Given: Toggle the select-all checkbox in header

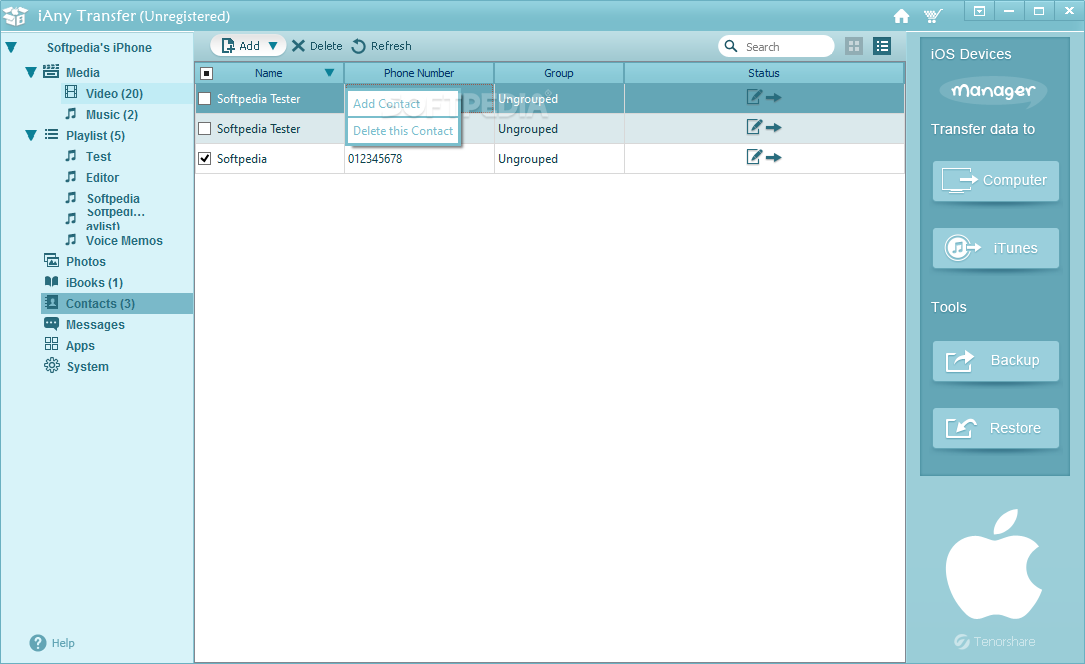Looking at the screenshot, I should pos(206,73).
